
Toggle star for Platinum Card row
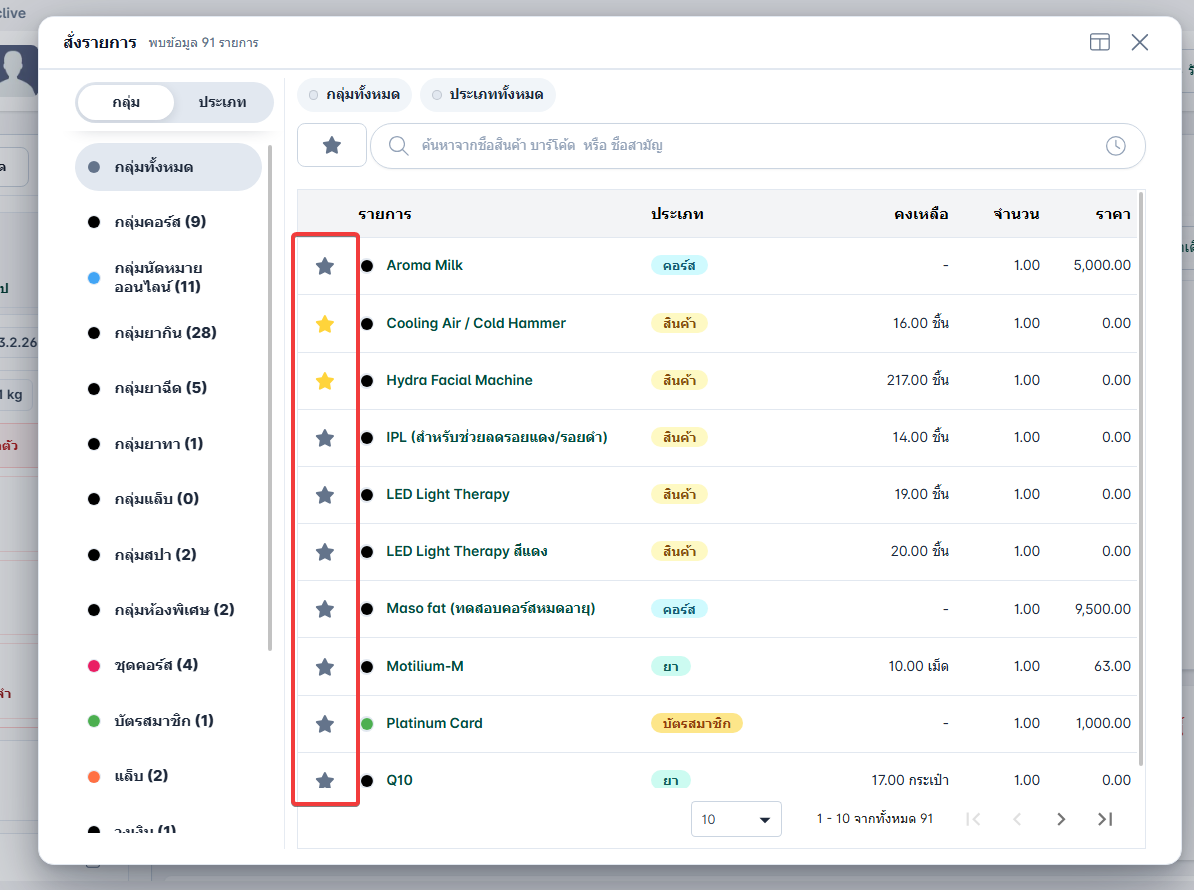tap(325, 723)
